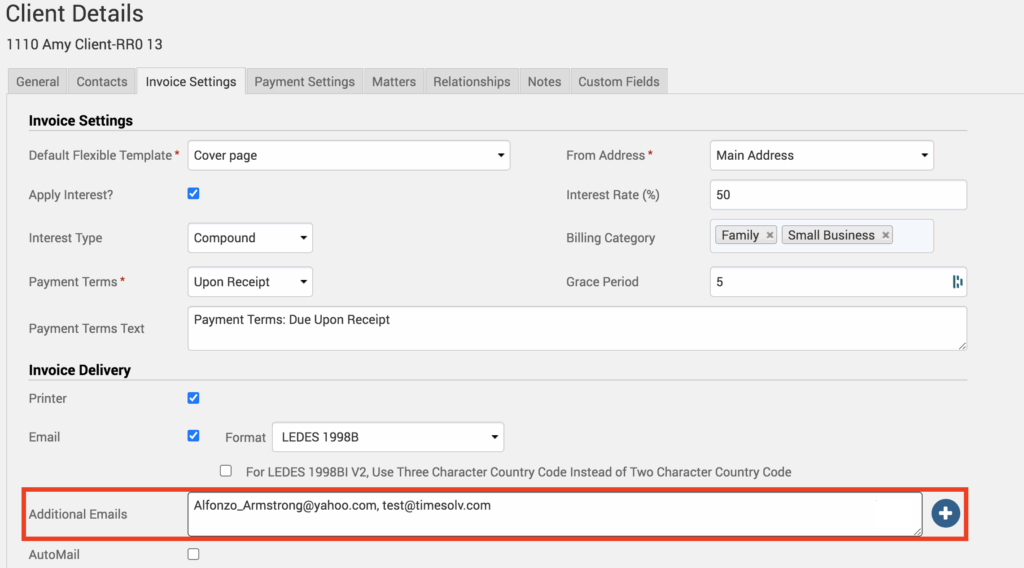Uncheck the Apply Interest checkbox

click(x=194, y=194)
